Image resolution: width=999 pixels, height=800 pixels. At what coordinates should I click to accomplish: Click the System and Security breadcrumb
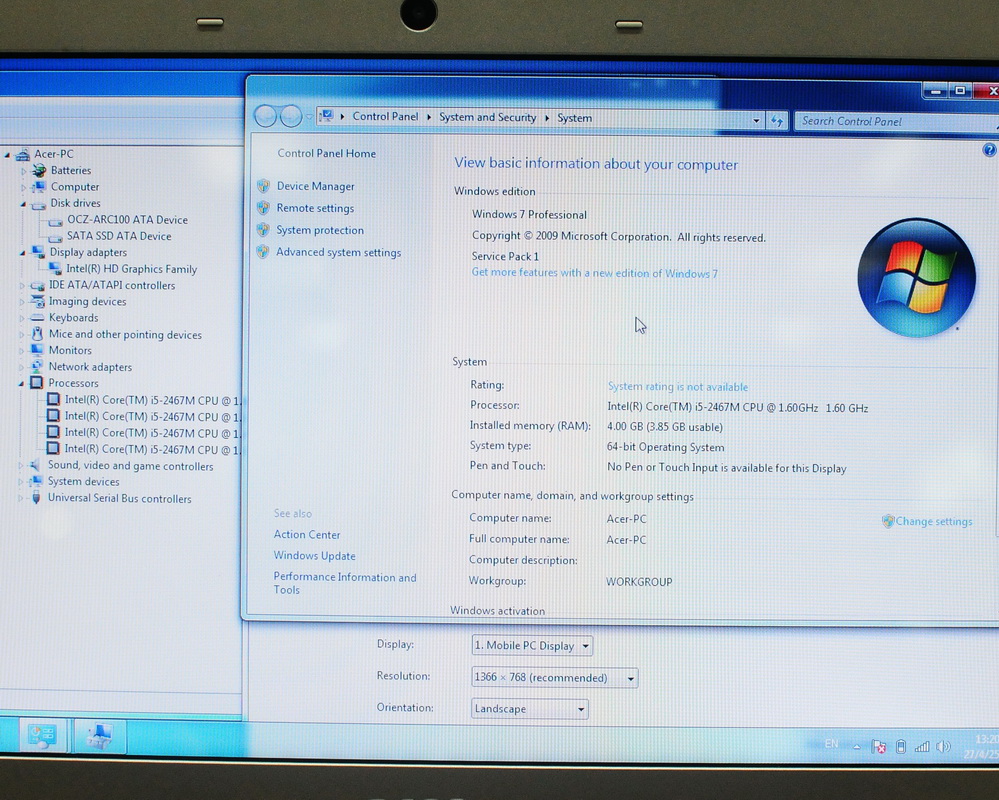487,117
